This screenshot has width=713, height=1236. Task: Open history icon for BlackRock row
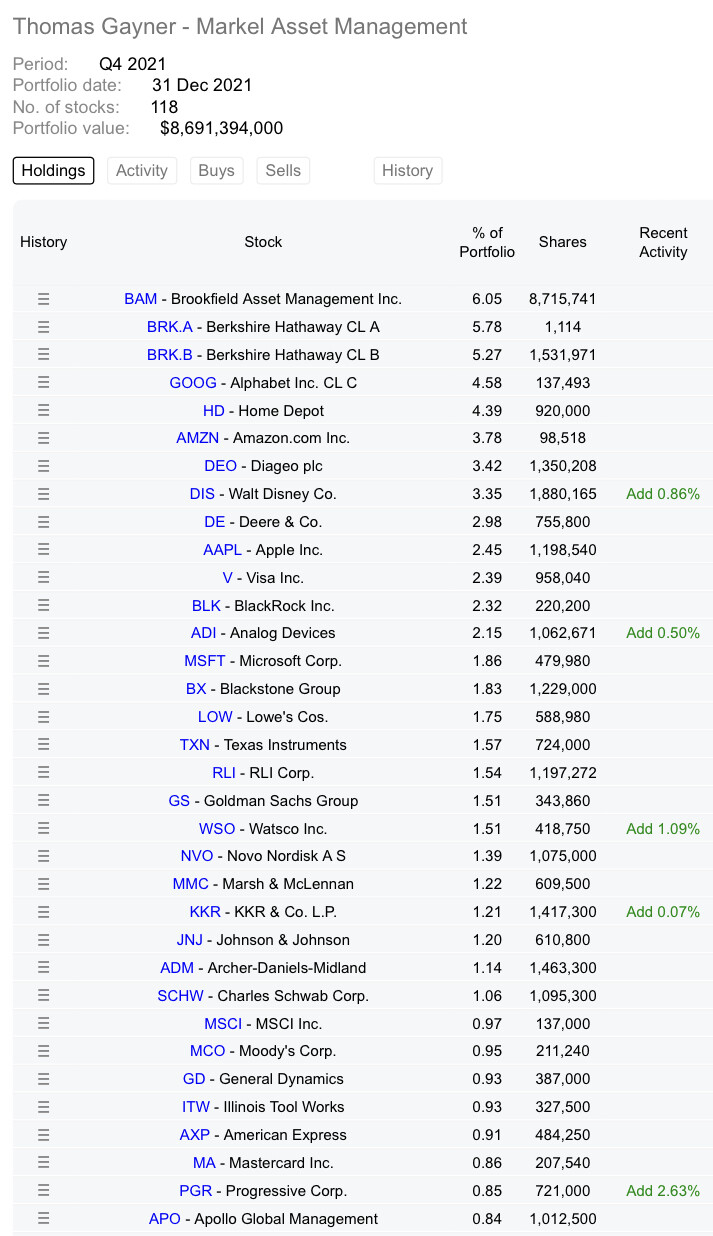[43, 606]
